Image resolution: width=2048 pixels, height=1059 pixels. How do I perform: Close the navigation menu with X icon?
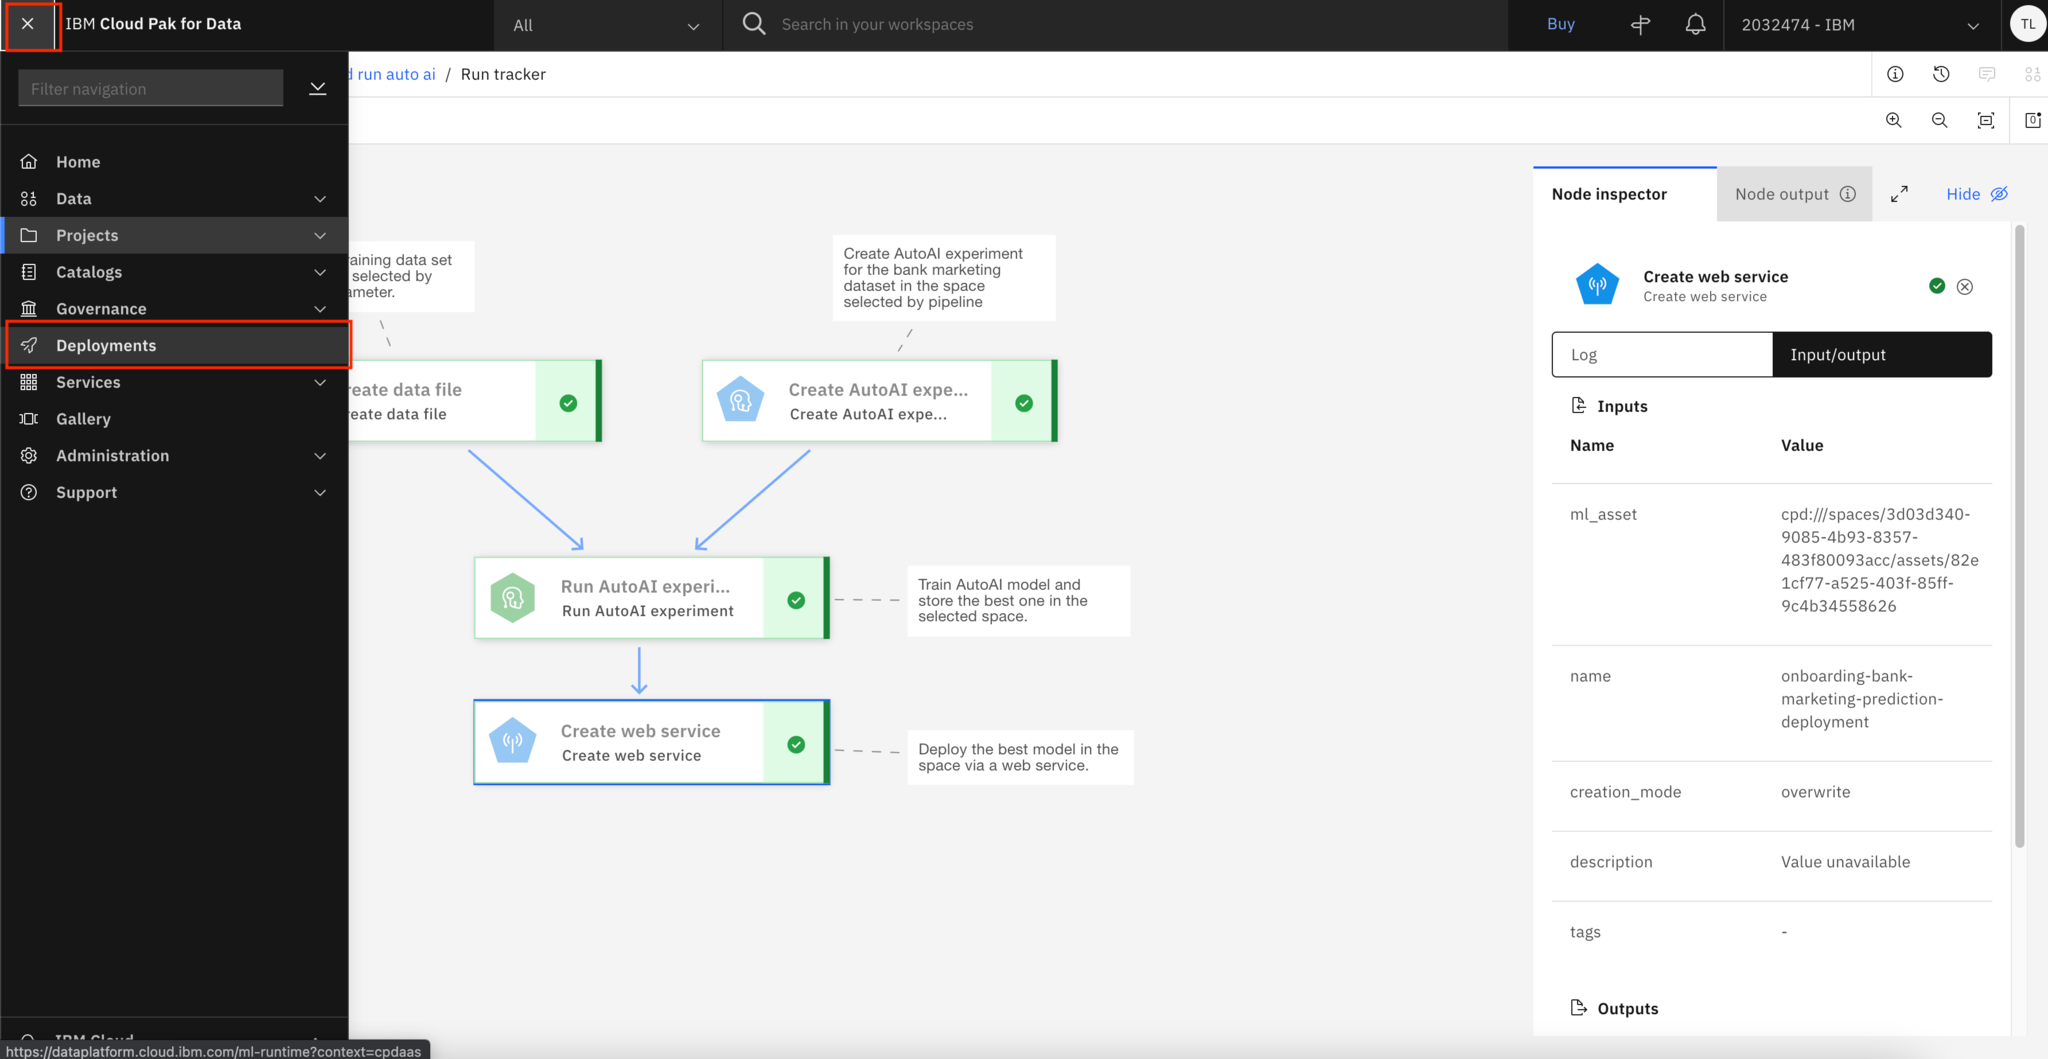point(28,24)
